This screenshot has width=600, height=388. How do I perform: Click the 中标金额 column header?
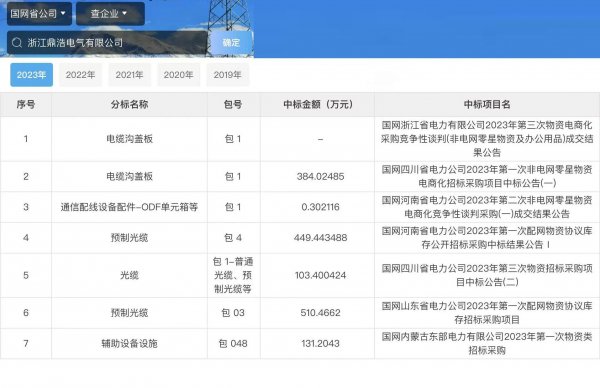(x=318, y=104)
